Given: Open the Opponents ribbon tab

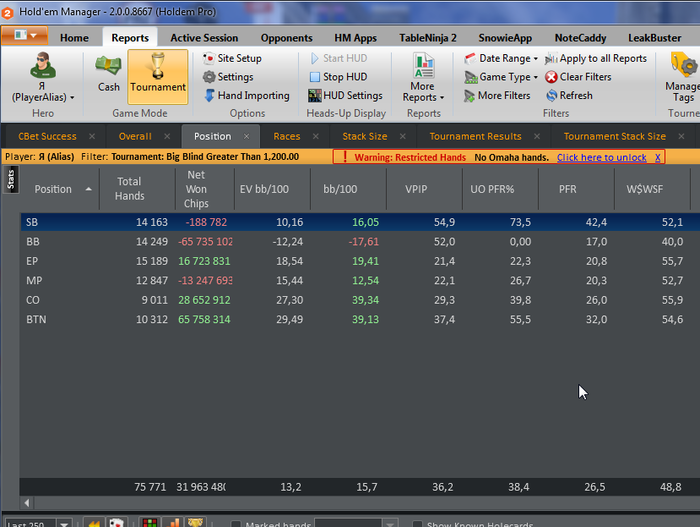Looking at the screenshot, I should [287, 38].
